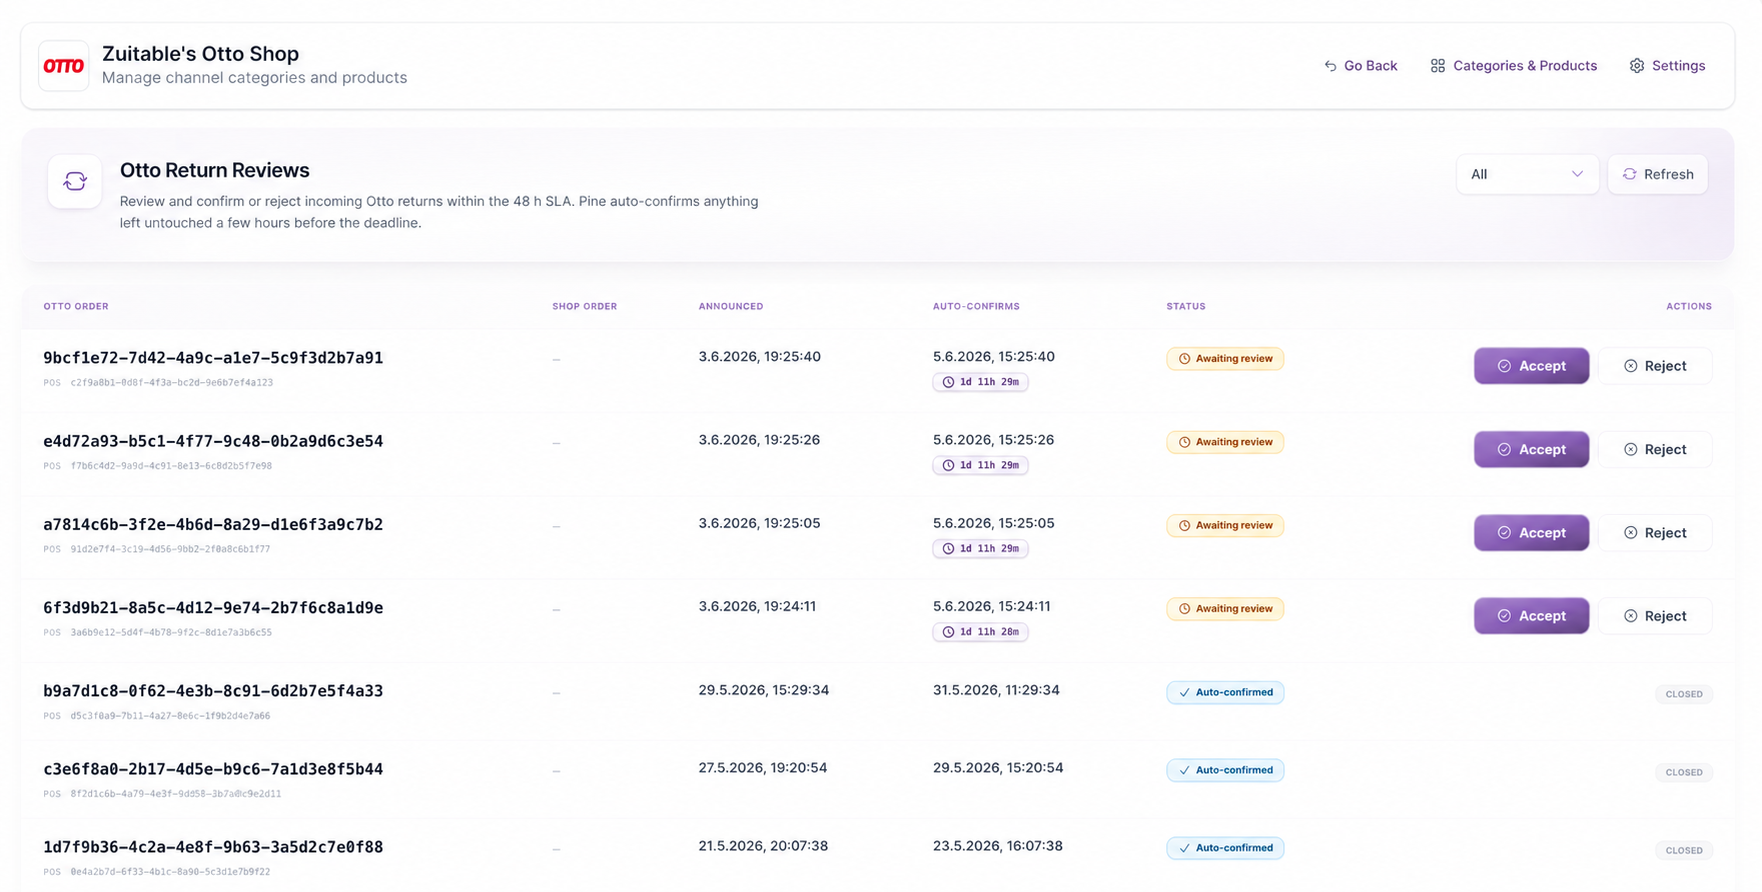This screenshot has height=892, width=1762.
Task: Click Awaiting review badge of order e4d72a93
Action: [1225, 442]
